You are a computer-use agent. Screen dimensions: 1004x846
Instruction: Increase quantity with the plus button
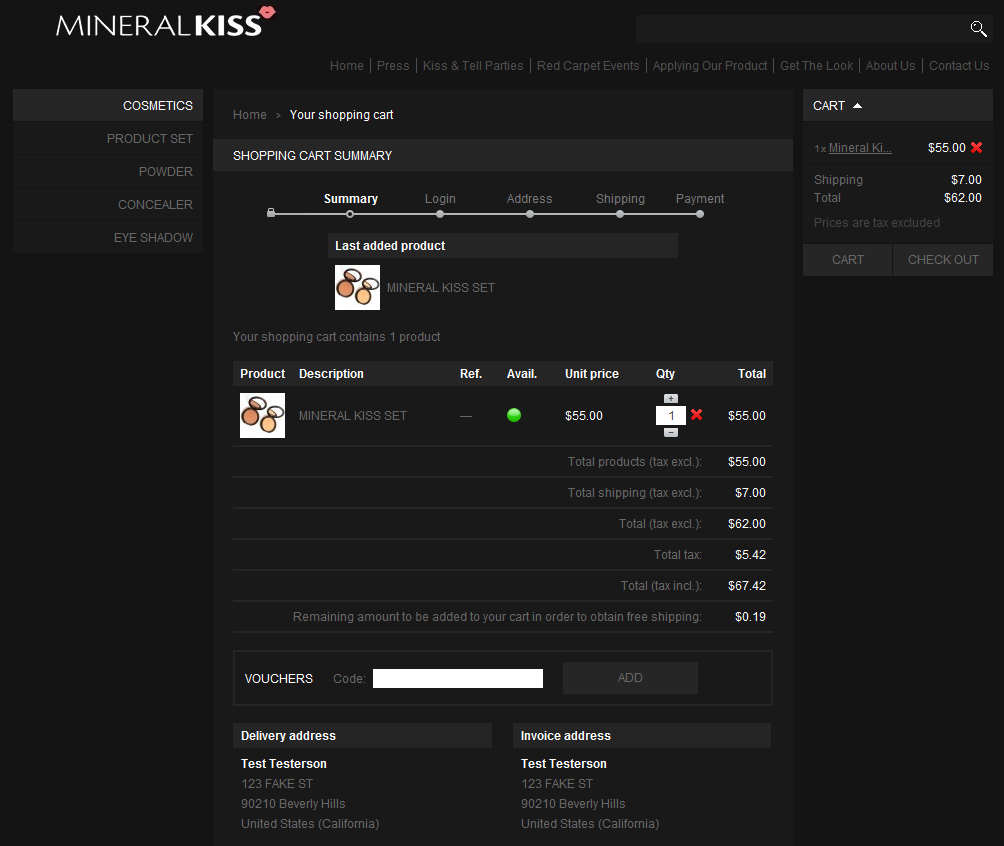tap(670, 398)
